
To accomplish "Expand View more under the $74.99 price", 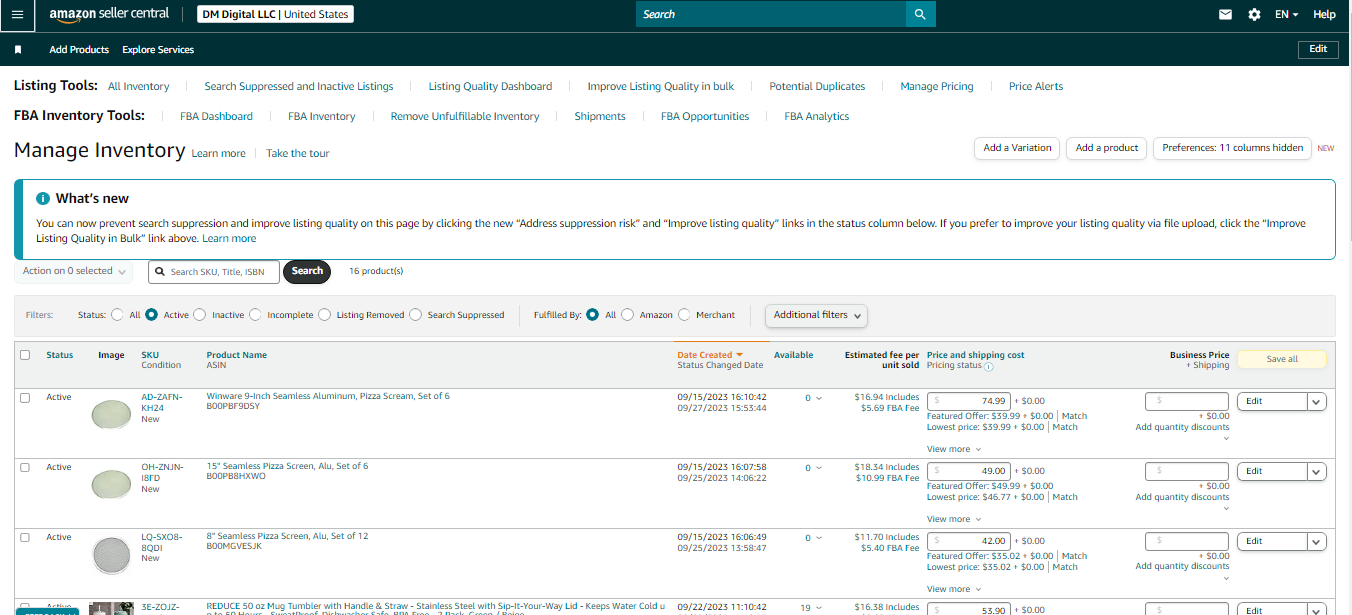I will coord(954,449).
